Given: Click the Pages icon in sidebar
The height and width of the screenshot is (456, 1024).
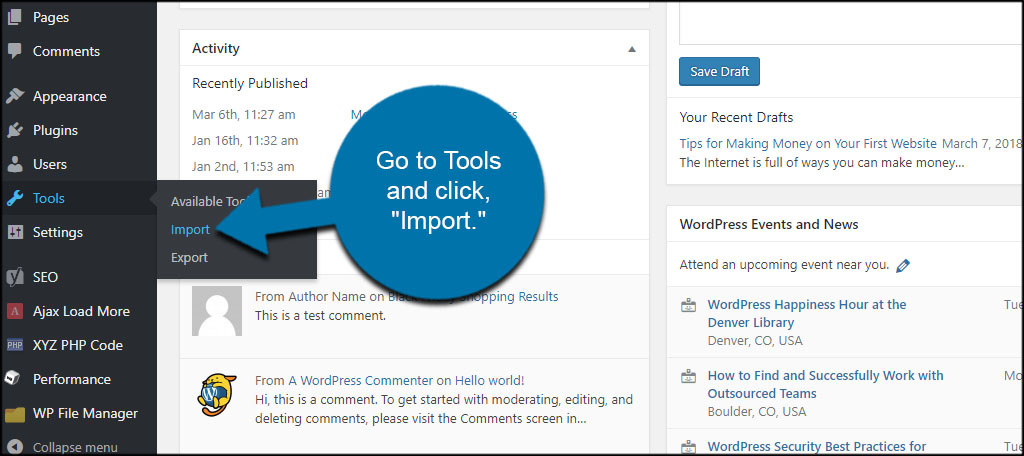Looking at the screenshot, I should pos(14,17).
